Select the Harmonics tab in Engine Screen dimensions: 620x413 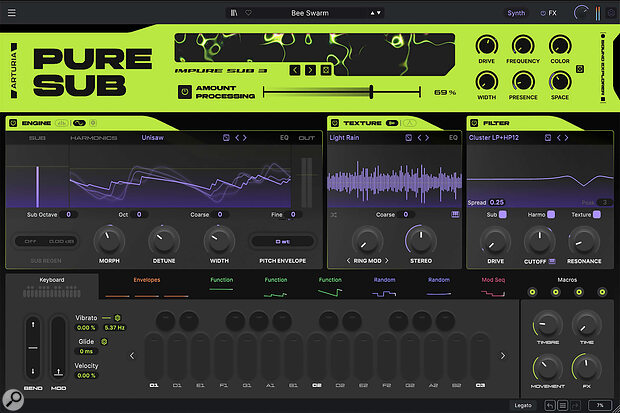coord(93,138)
